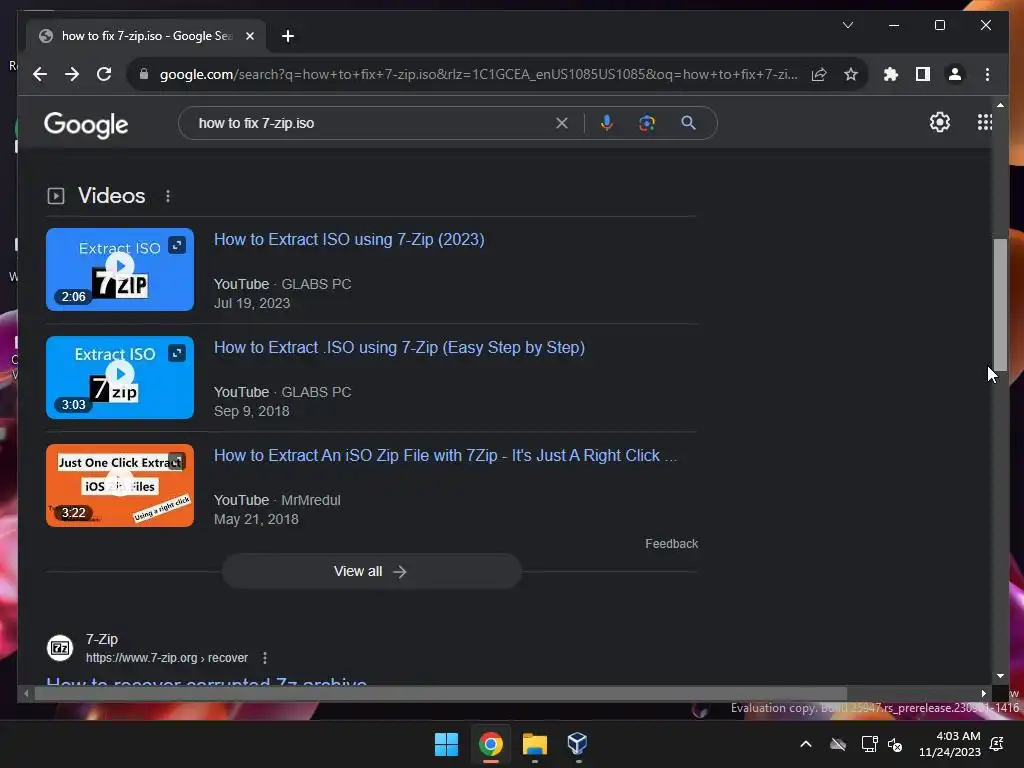Open the Extensions puzzle icon

click(891, 74)
